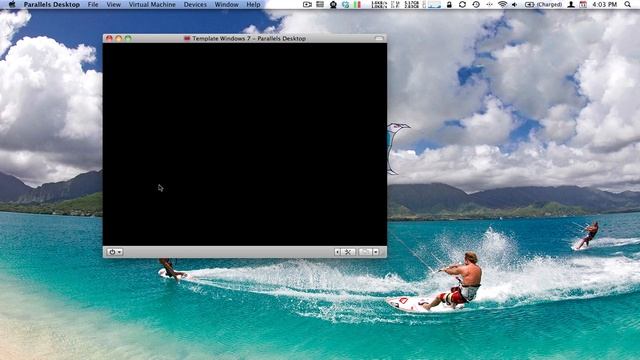Open the VM configuration tools icon
This screenshot has height=360, width=640.
pyautogui.click(x=348, y=252)
